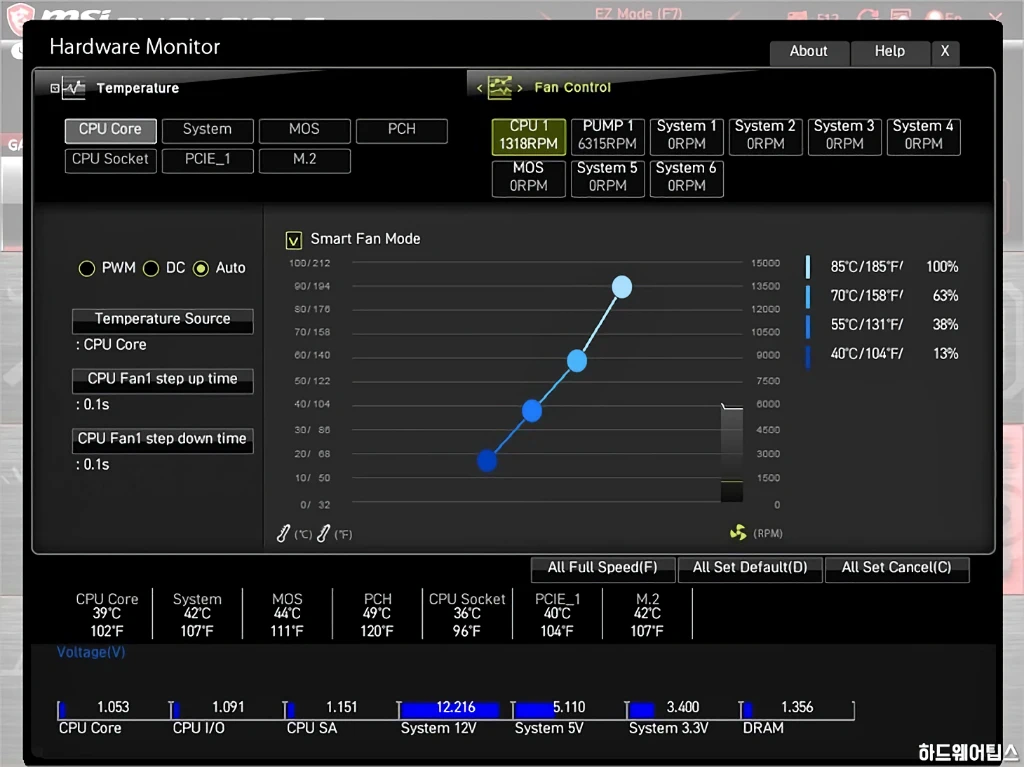
Task: Click the CPU Core 1.053 voltage value
Action: coord(113,708)
